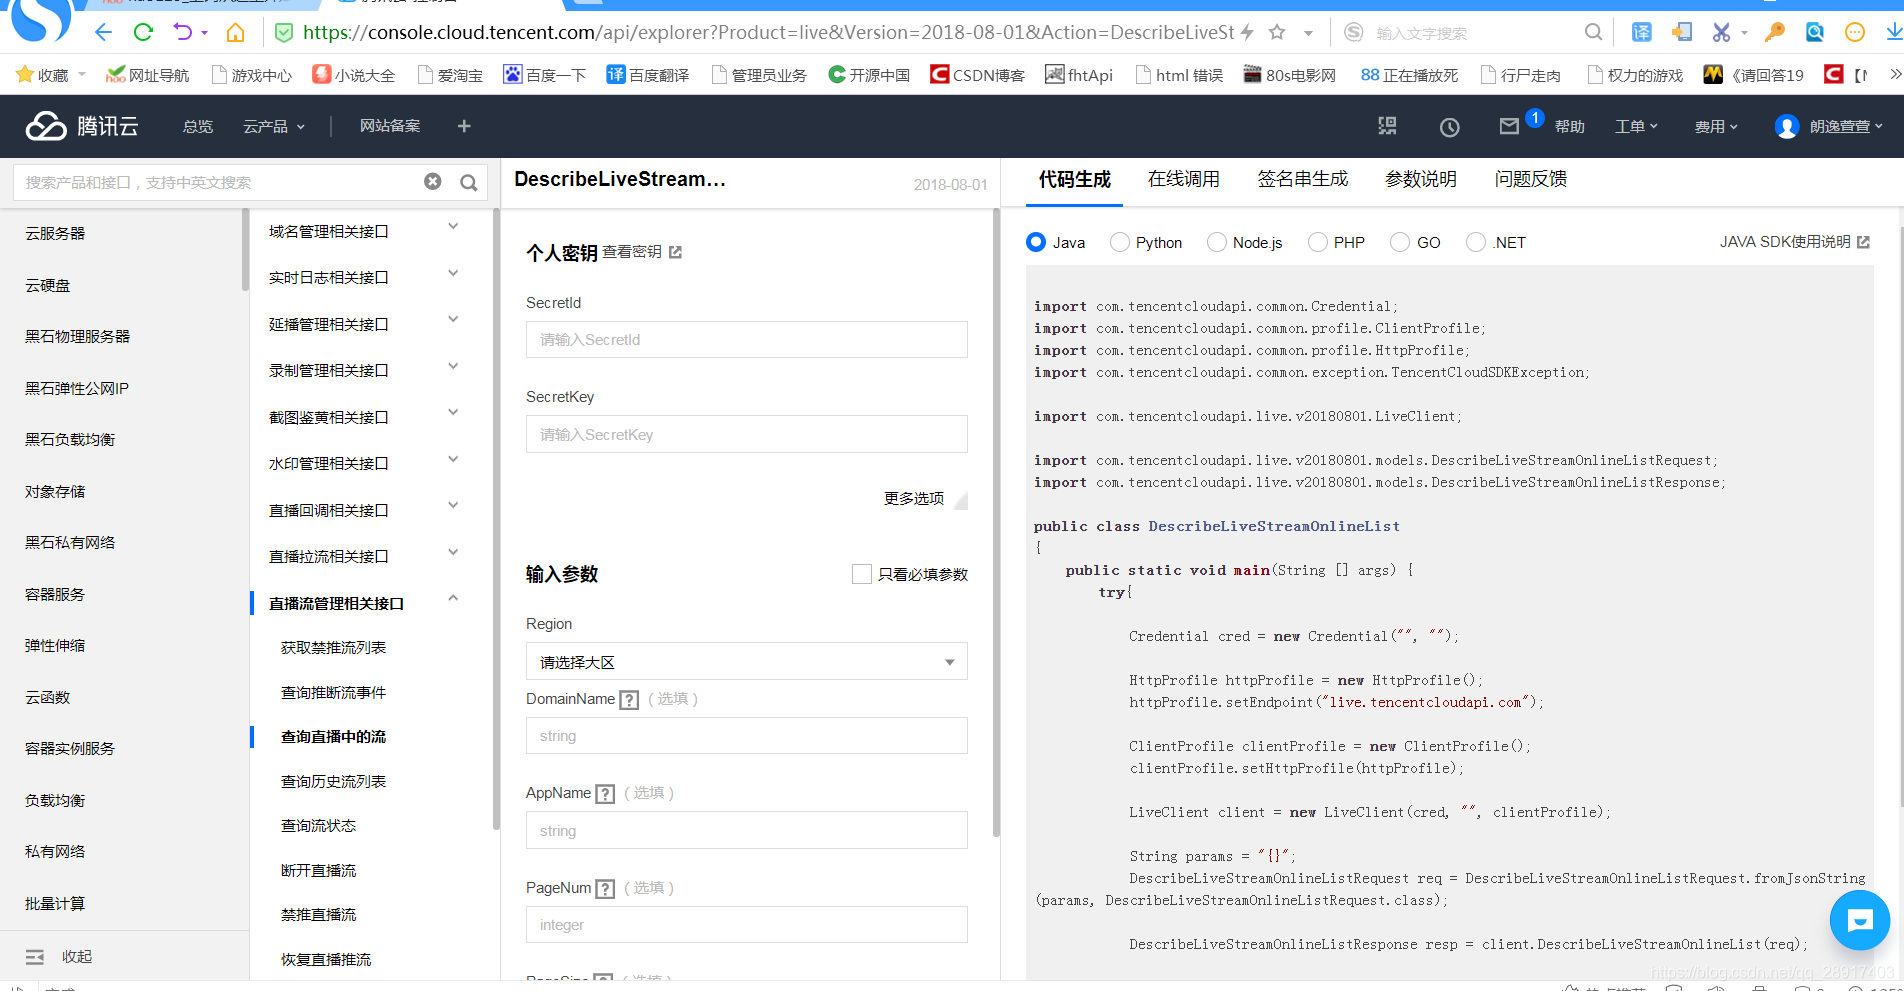Switch to 代码生成 tab
The image size is (1904, 991).
point(1074,179)
